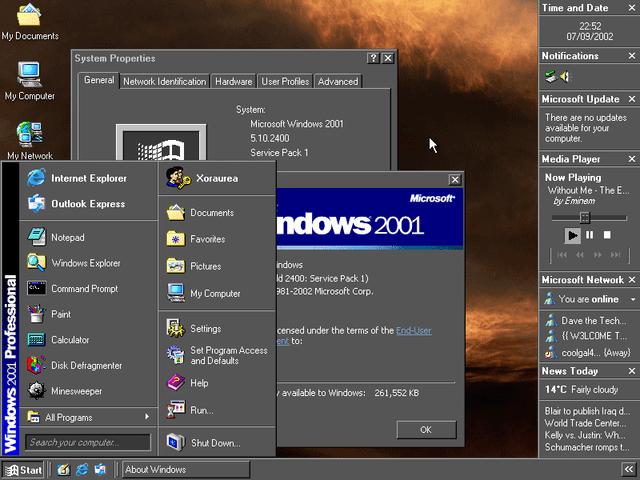This screenshot has height=480, width=640.
Task: Pause the Media Player track
Action: point(589,236)
